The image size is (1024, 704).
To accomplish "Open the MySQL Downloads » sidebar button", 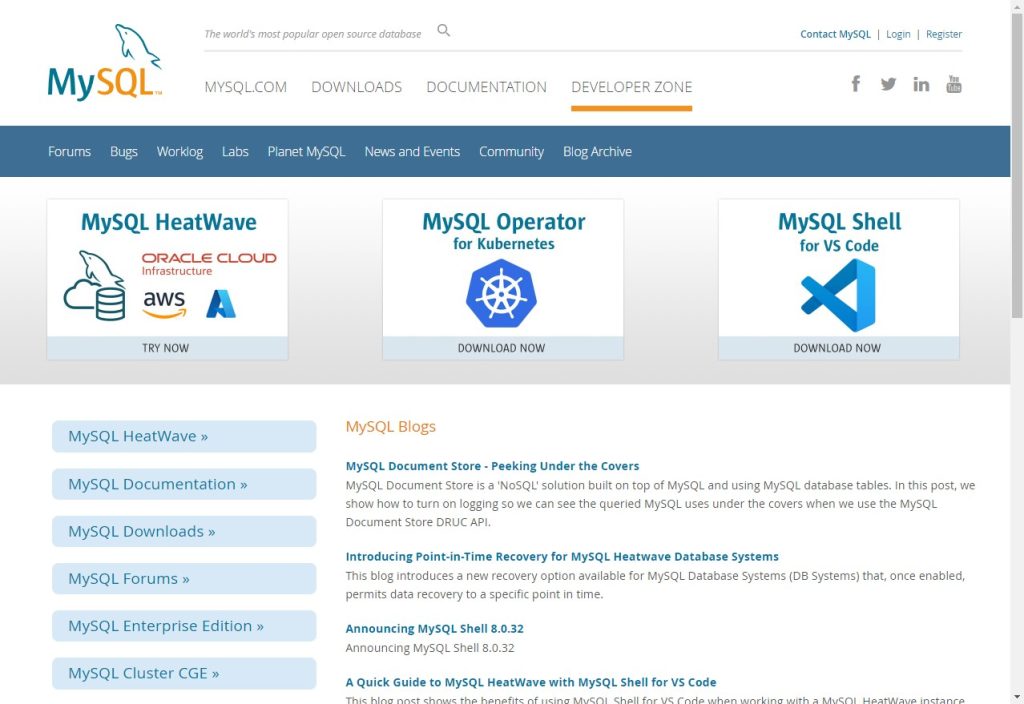I will 184,532.
